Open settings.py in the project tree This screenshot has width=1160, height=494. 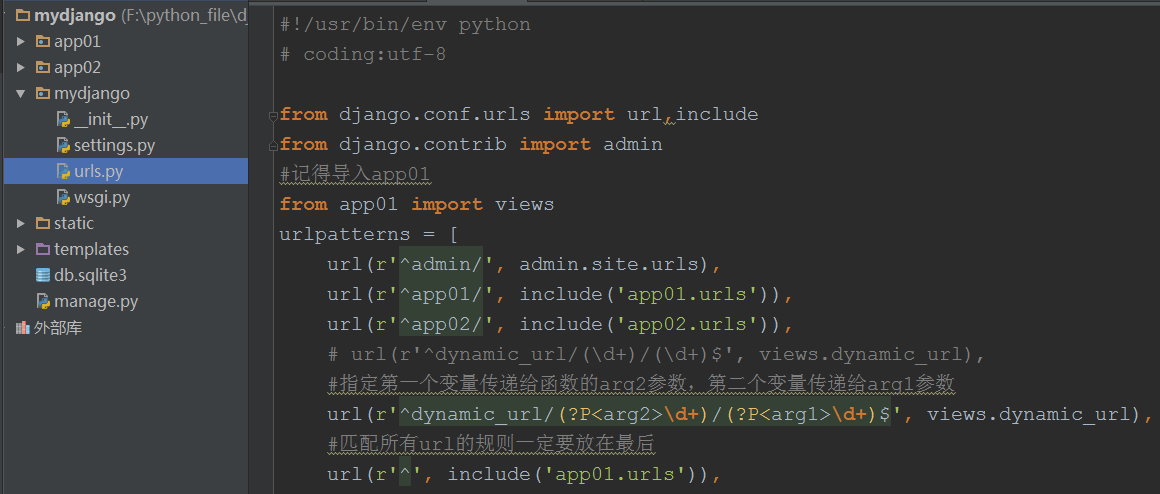point(115,146)
